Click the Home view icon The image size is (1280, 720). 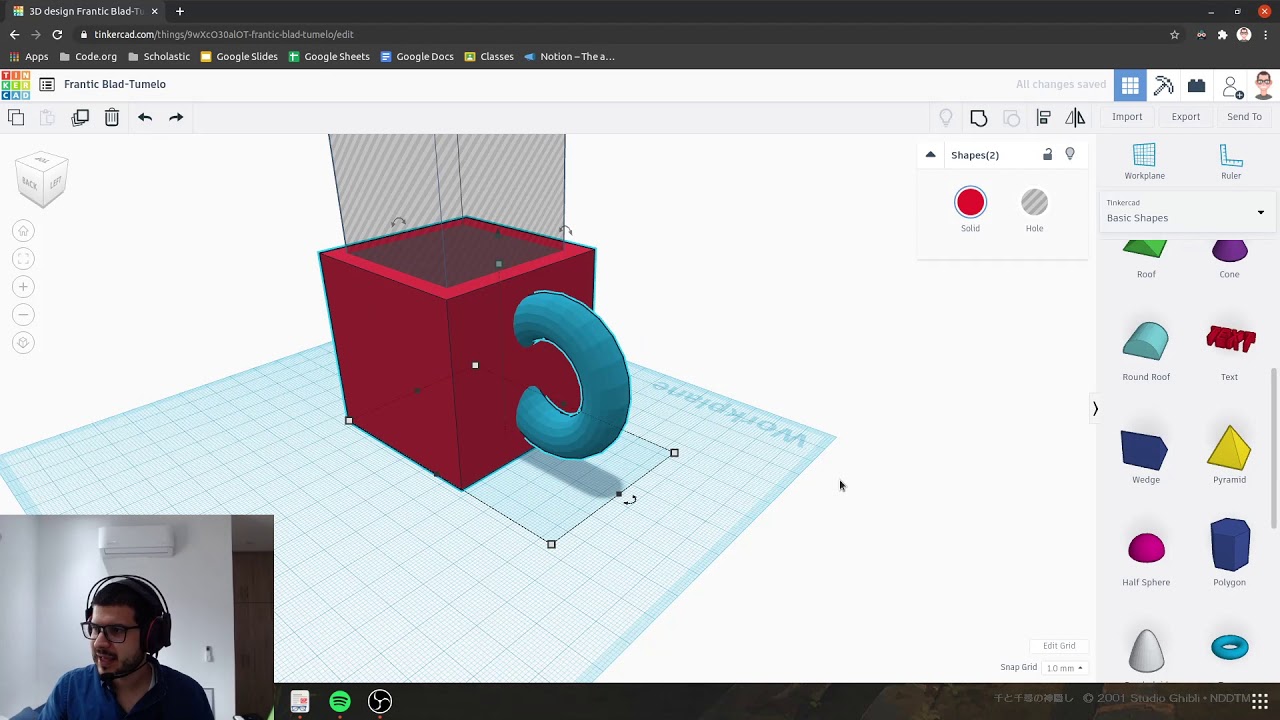[x=23, y=231]
